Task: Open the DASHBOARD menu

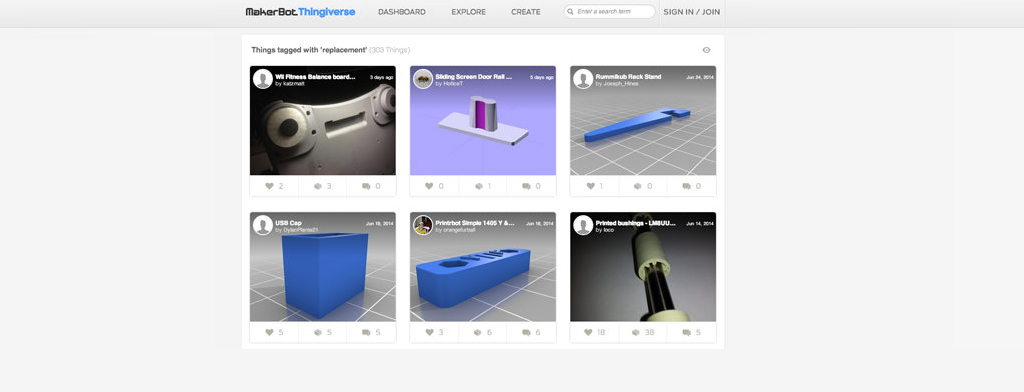Action: click(402, 12)
